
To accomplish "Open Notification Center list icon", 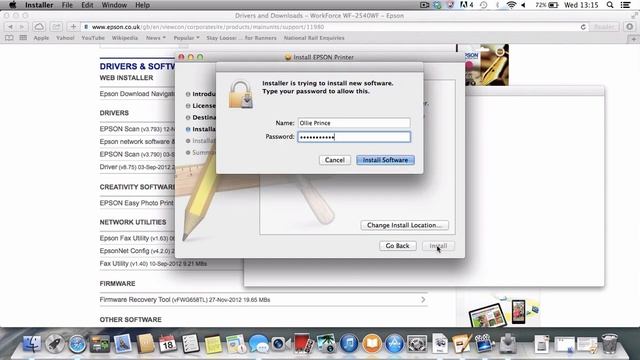I will [x=625, y=5].
